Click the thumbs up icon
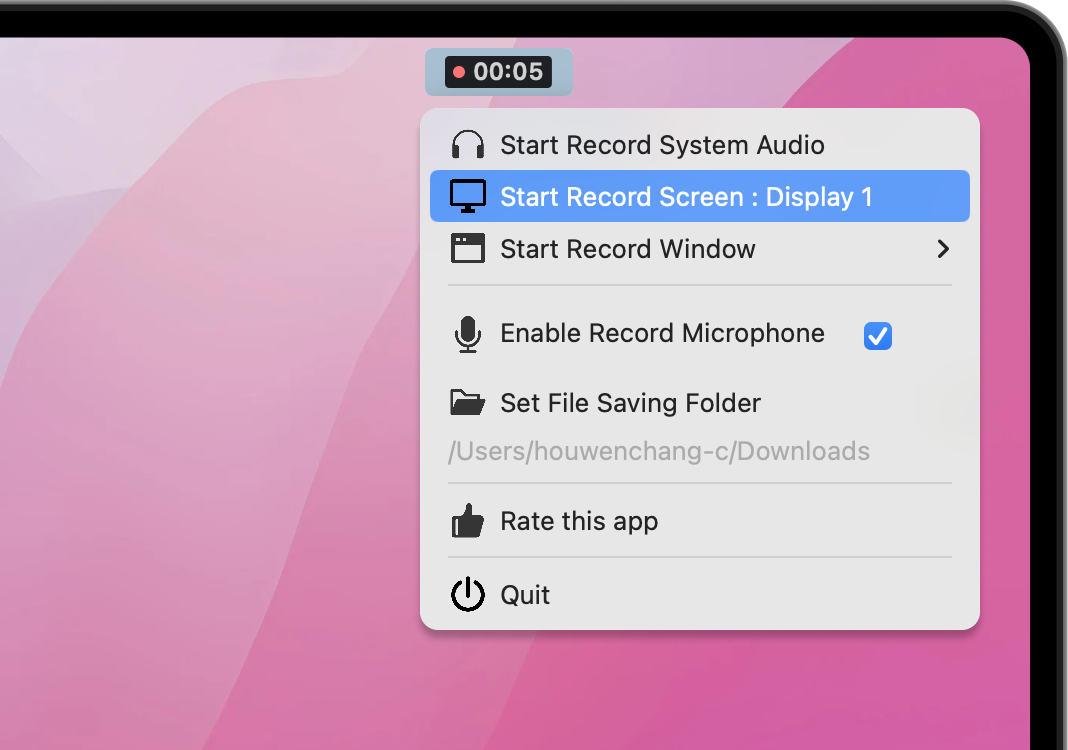1068x750 pixels. click(x=466, y=520)
